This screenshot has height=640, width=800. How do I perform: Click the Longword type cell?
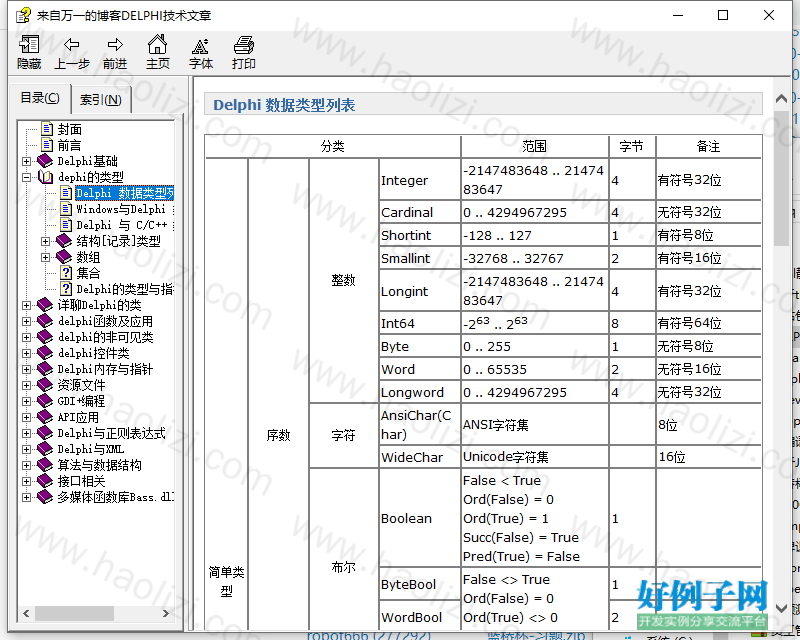click(x=420, y=392)
